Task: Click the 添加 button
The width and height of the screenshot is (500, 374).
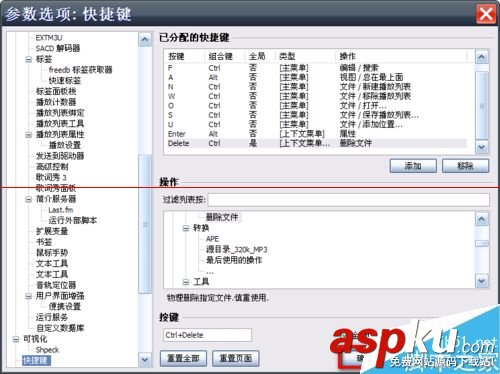Action: (x=413, y=166)
